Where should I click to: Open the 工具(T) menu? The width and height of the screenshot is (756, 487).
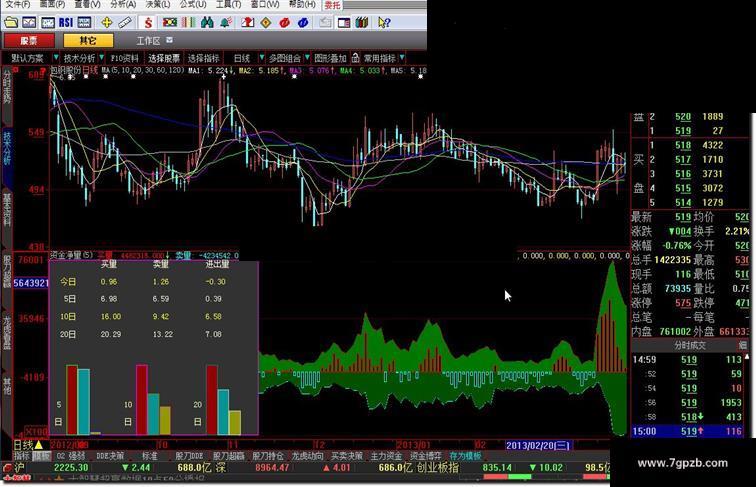[x=228, y=4]
